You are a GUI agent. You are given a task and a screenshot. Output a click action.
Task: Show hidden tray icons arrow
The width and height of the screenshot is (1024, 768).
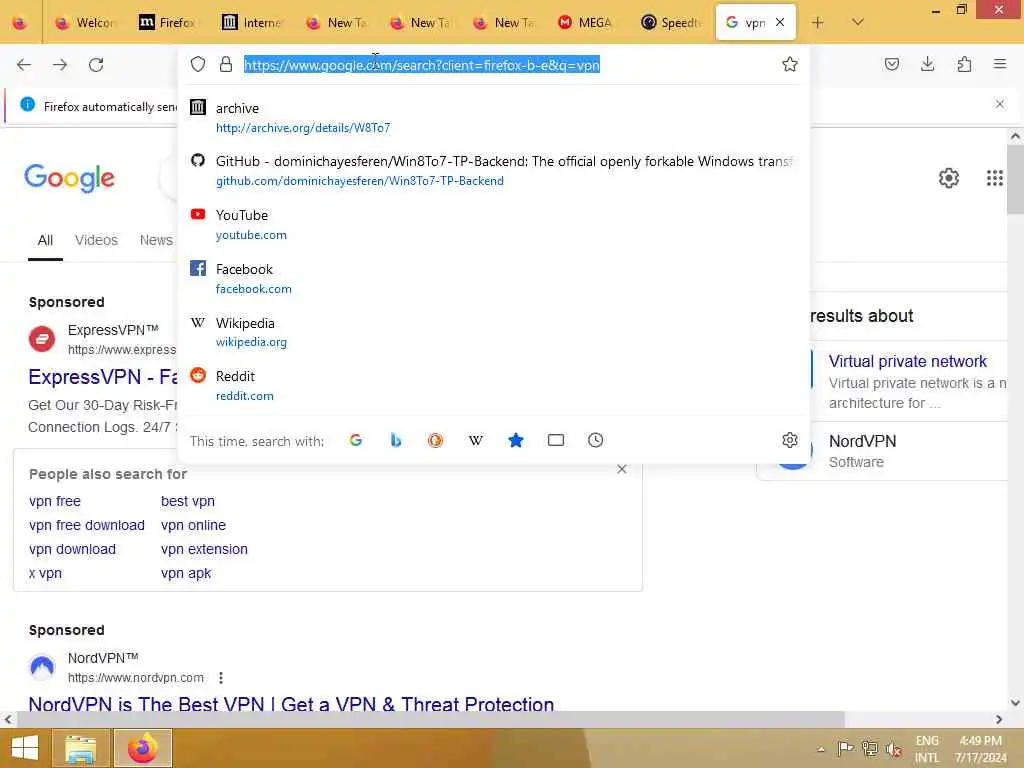pos(821,749)
